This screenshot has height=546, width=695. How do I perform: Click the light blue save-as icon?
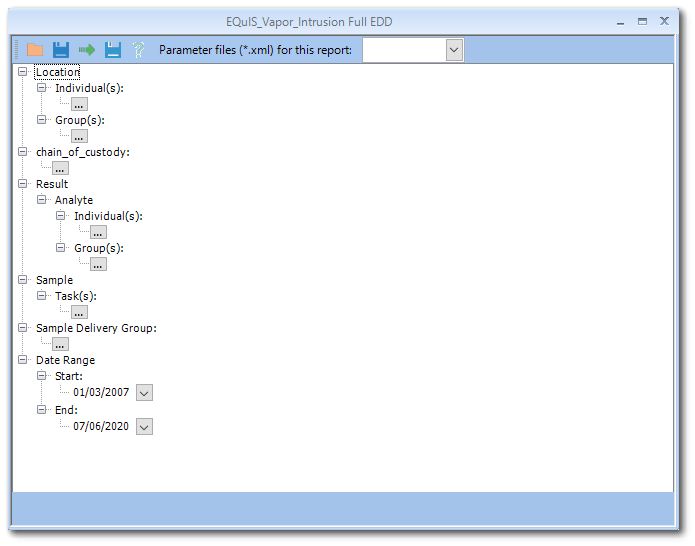tap(113, 50)
